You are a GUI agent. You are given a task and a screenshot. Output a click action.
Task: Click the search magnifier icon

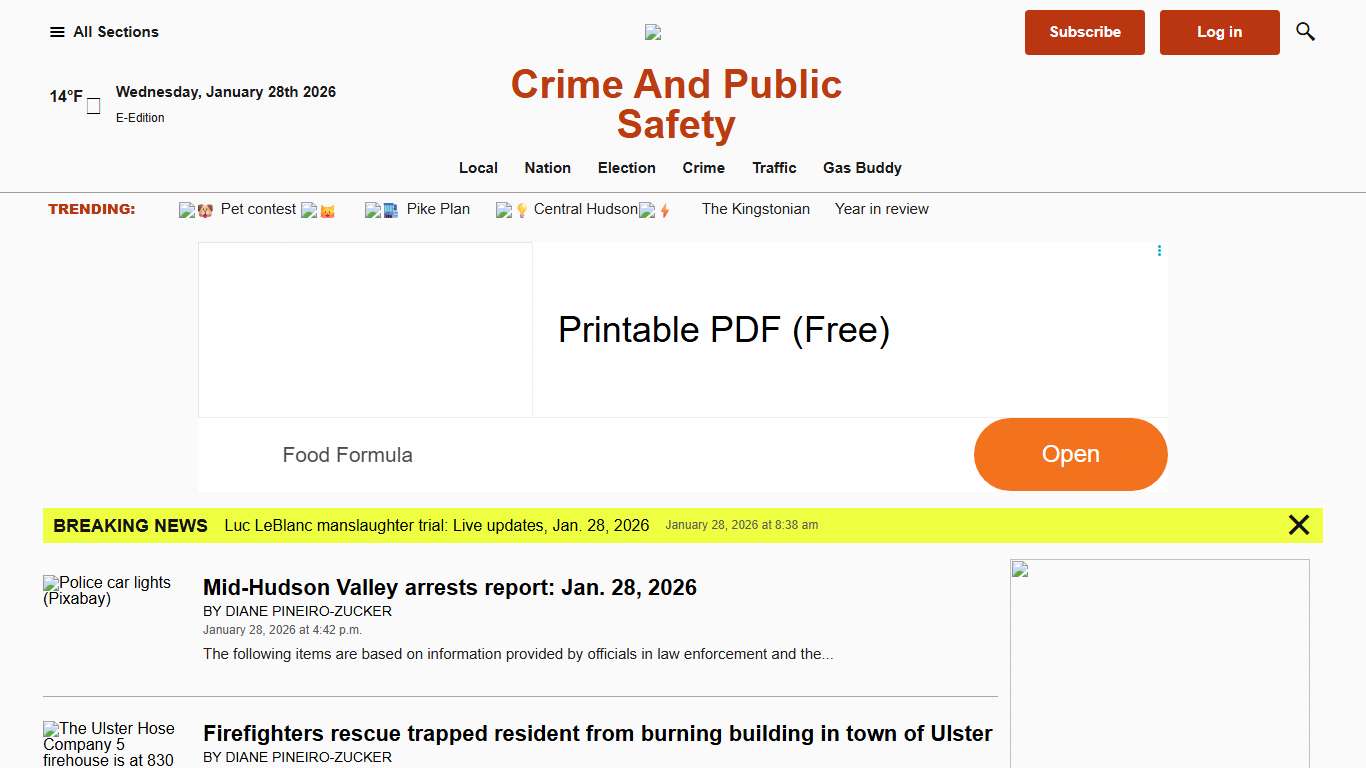pyautogui.click(x=1305, y=31)
